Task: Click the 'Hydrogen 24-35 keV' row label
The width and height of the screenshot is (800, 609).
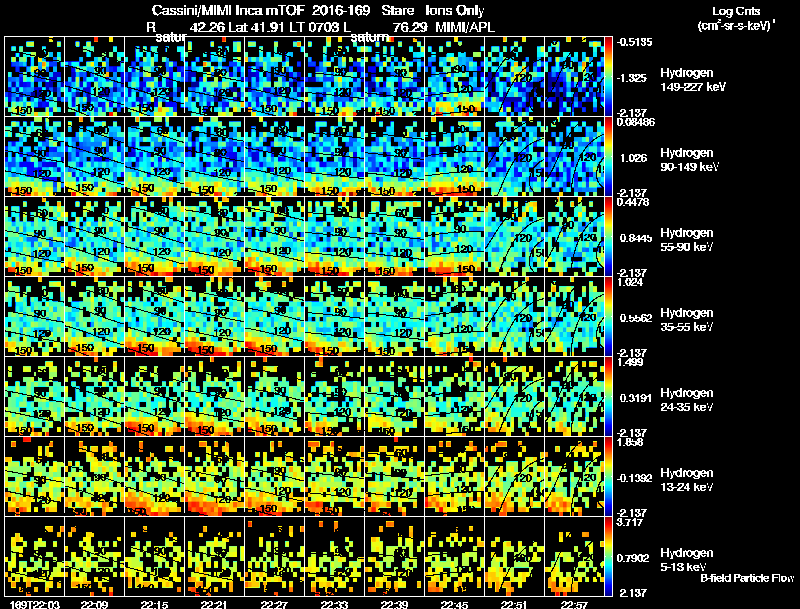Action: [687, 400]
